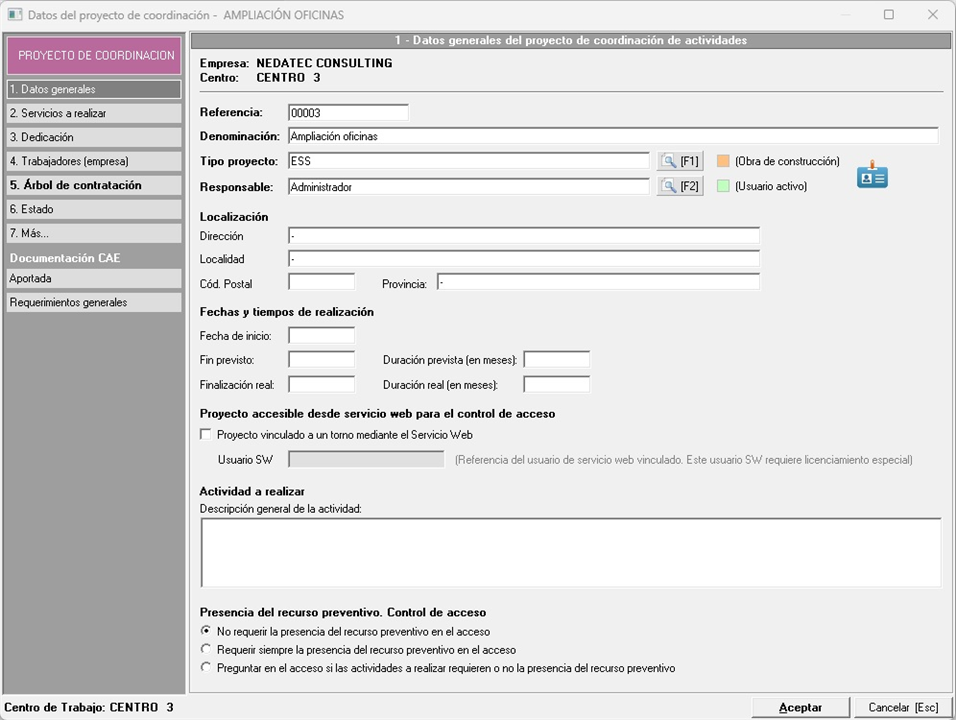Click the orange Obra de construcción swatch
956x720 pixels.
coord(723,161)
